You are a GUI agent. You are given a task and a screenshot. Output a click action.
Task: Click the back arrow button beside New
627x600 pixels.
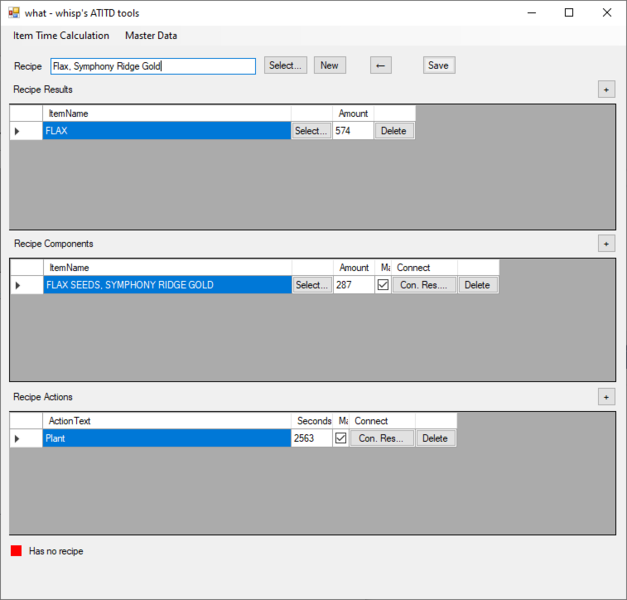coord(380,65)
